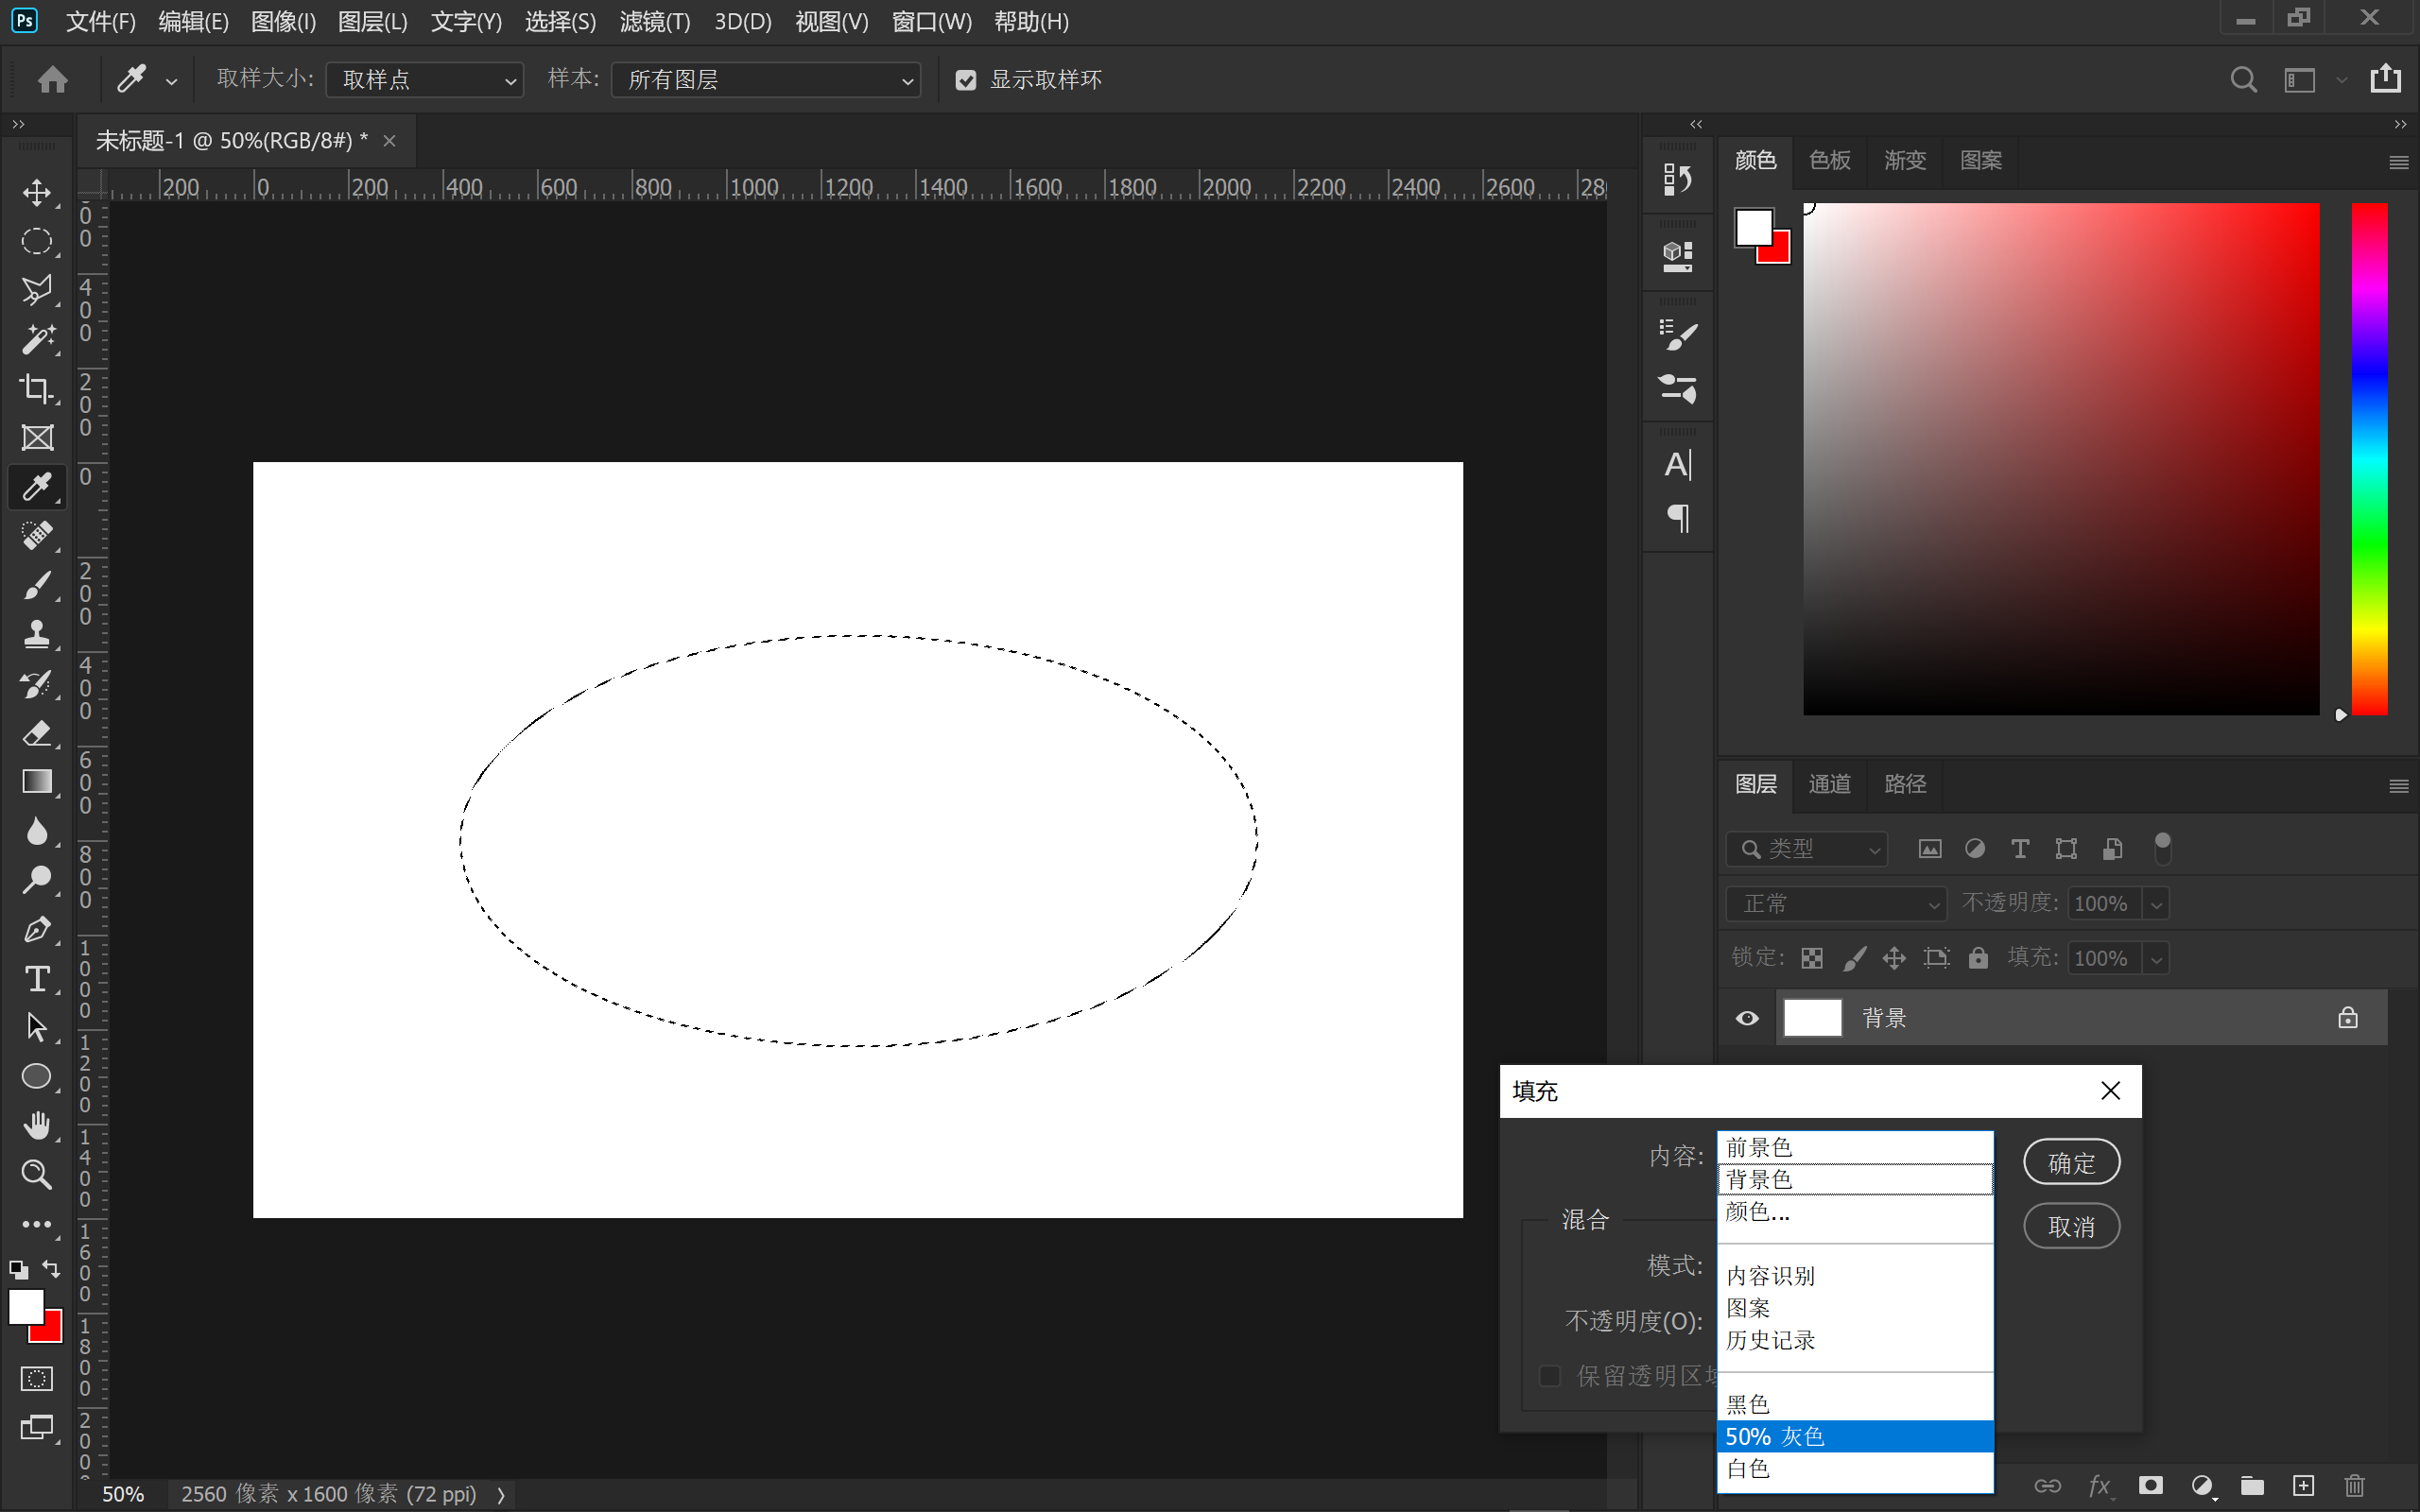The image size is (2420, 1512).
Task: Select the Ellipse shape tool
Action: point(37,1077)
